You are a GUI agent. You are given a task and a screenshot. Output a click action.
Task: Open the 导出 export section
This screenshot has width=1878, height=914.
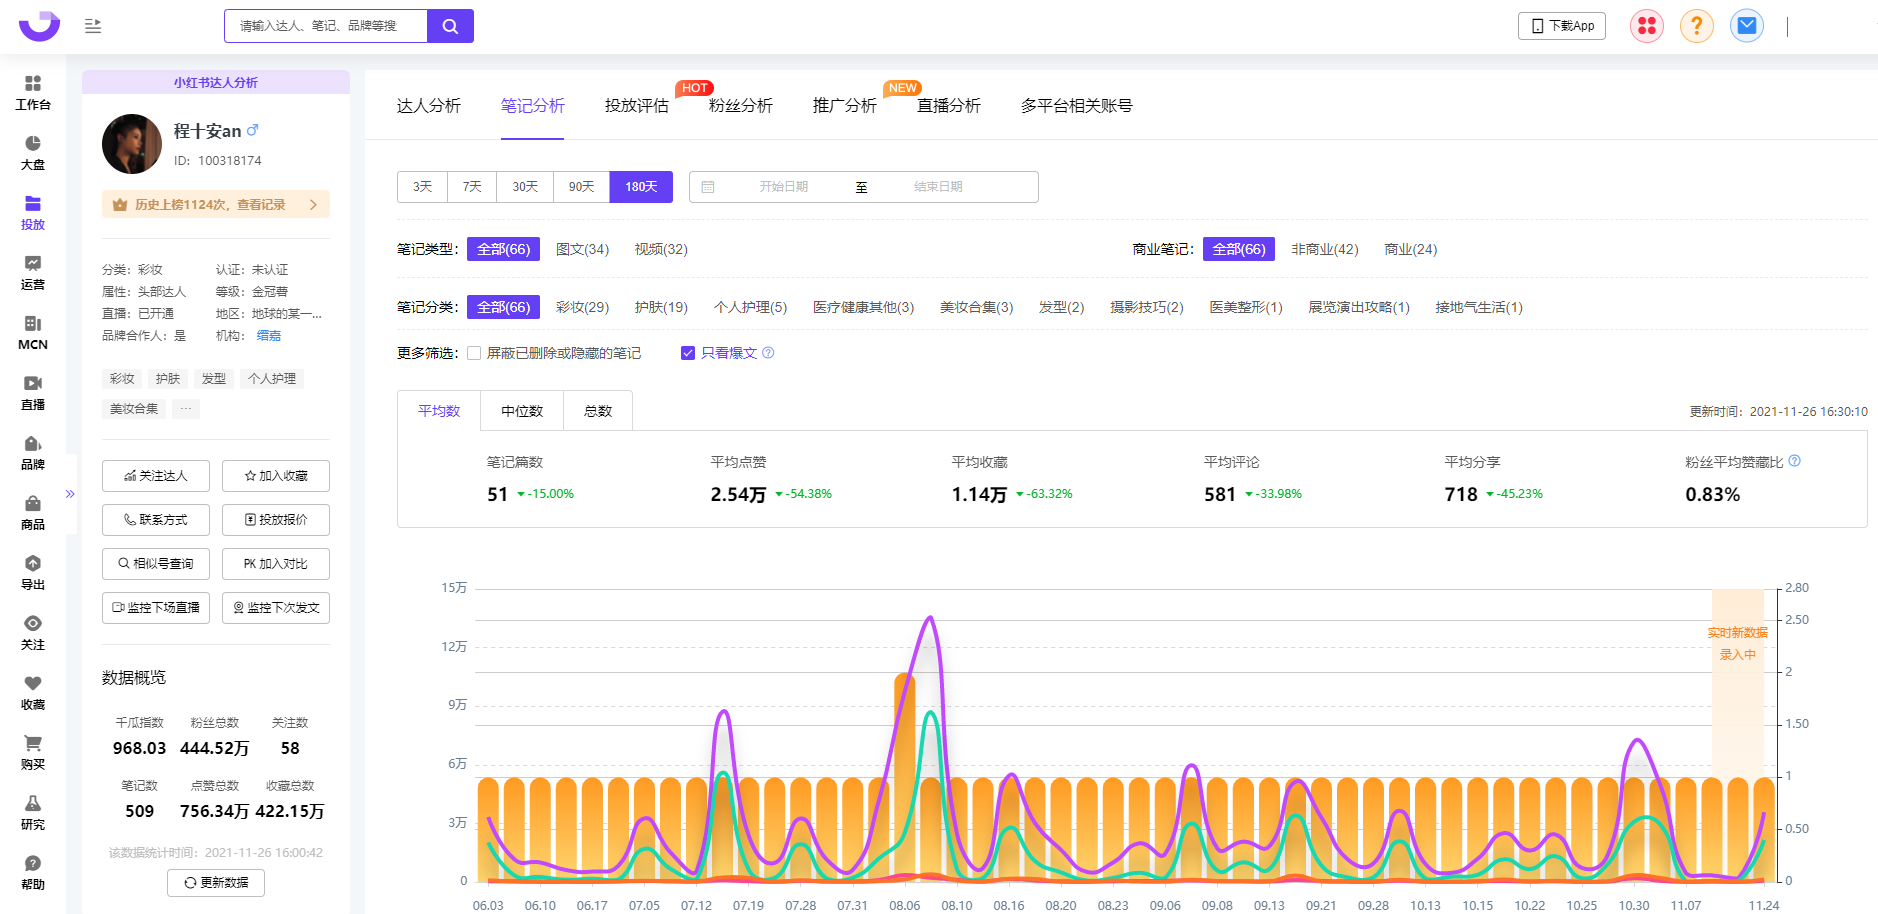click(33, 572)
